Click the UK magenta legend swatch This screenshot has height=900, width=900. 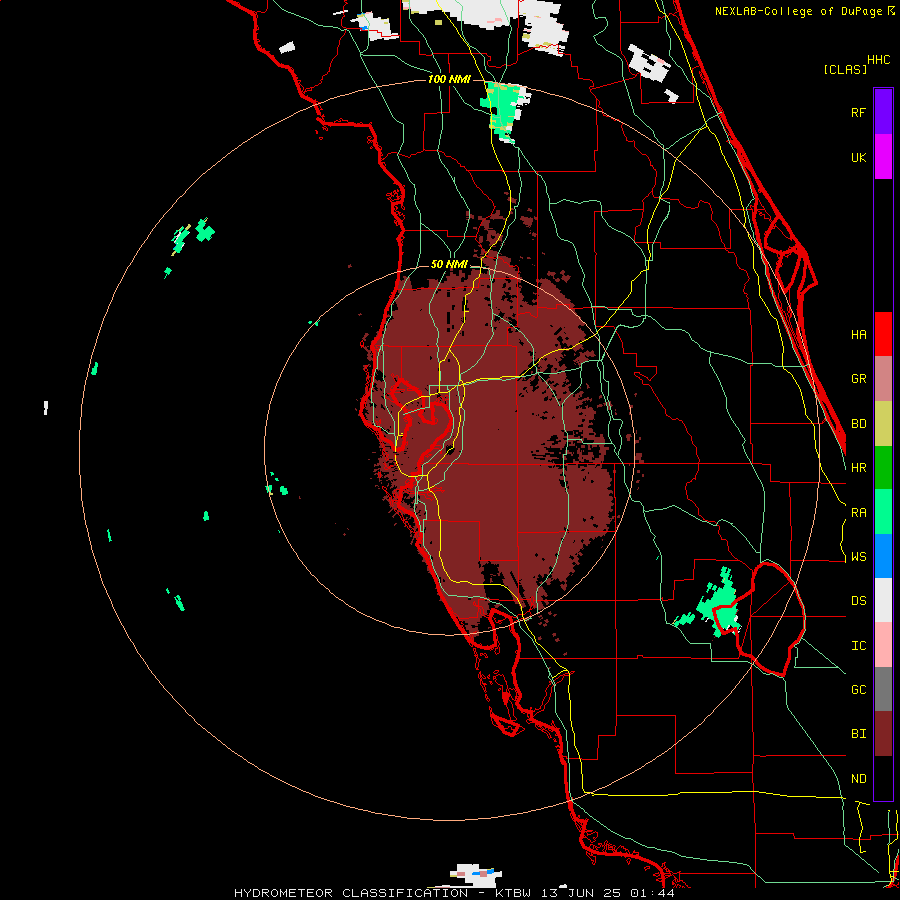(883, 157)
